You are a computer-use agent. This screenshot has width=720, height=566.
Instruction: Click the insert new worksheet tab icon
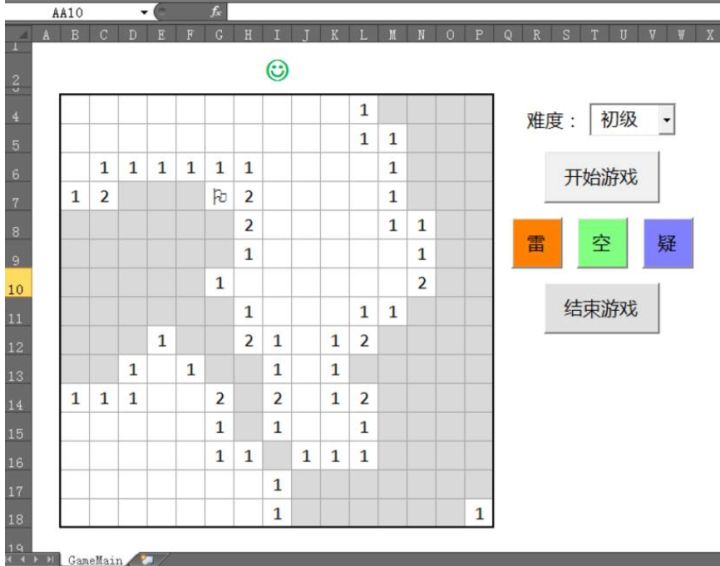click(x=147, y=560)
